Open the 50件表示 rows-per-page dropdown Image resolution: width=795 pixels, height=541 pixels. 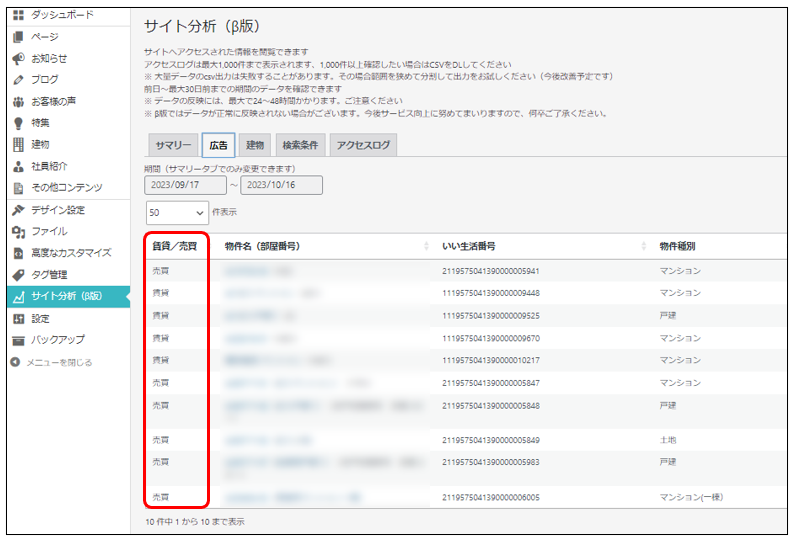click(x=177, y=212)
